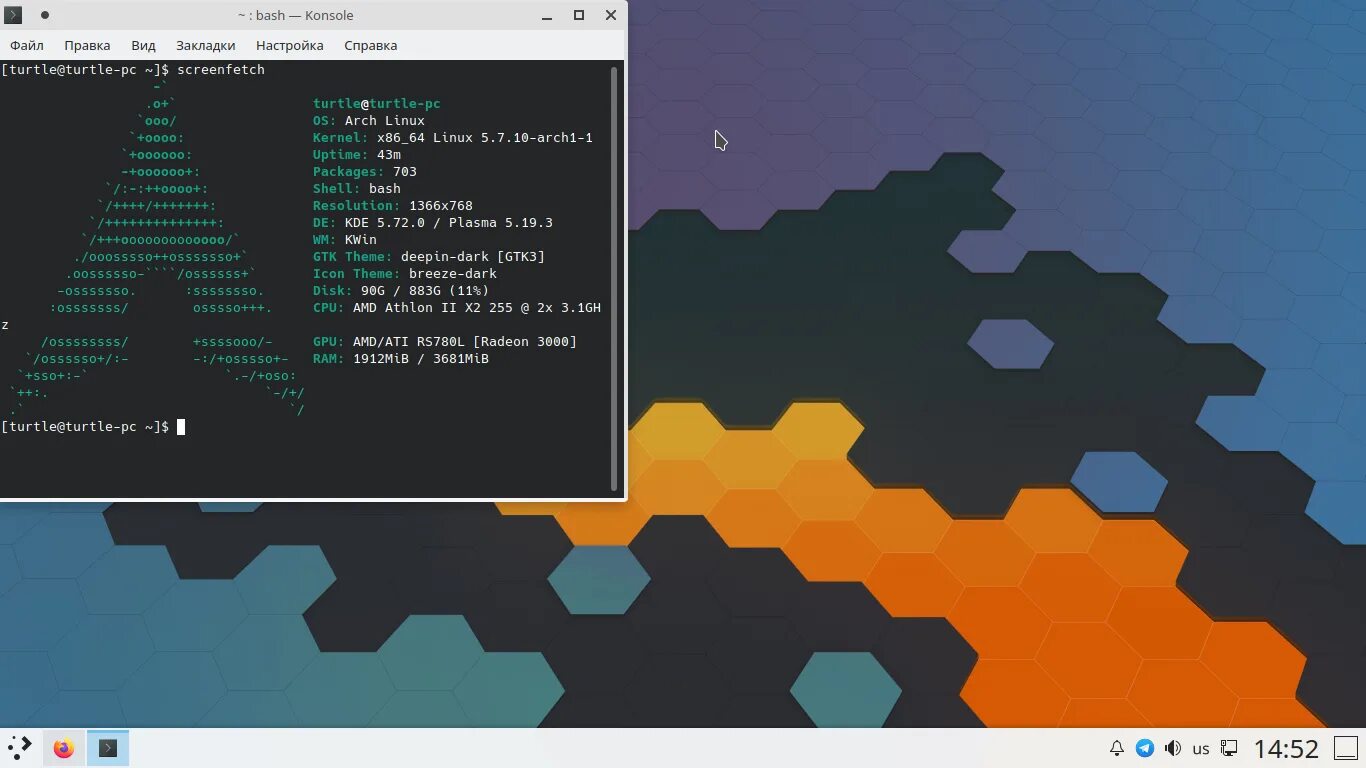Select the Konsole task in the taskbar
This screenshot has width=1366, height=768.
coord(108,748)
